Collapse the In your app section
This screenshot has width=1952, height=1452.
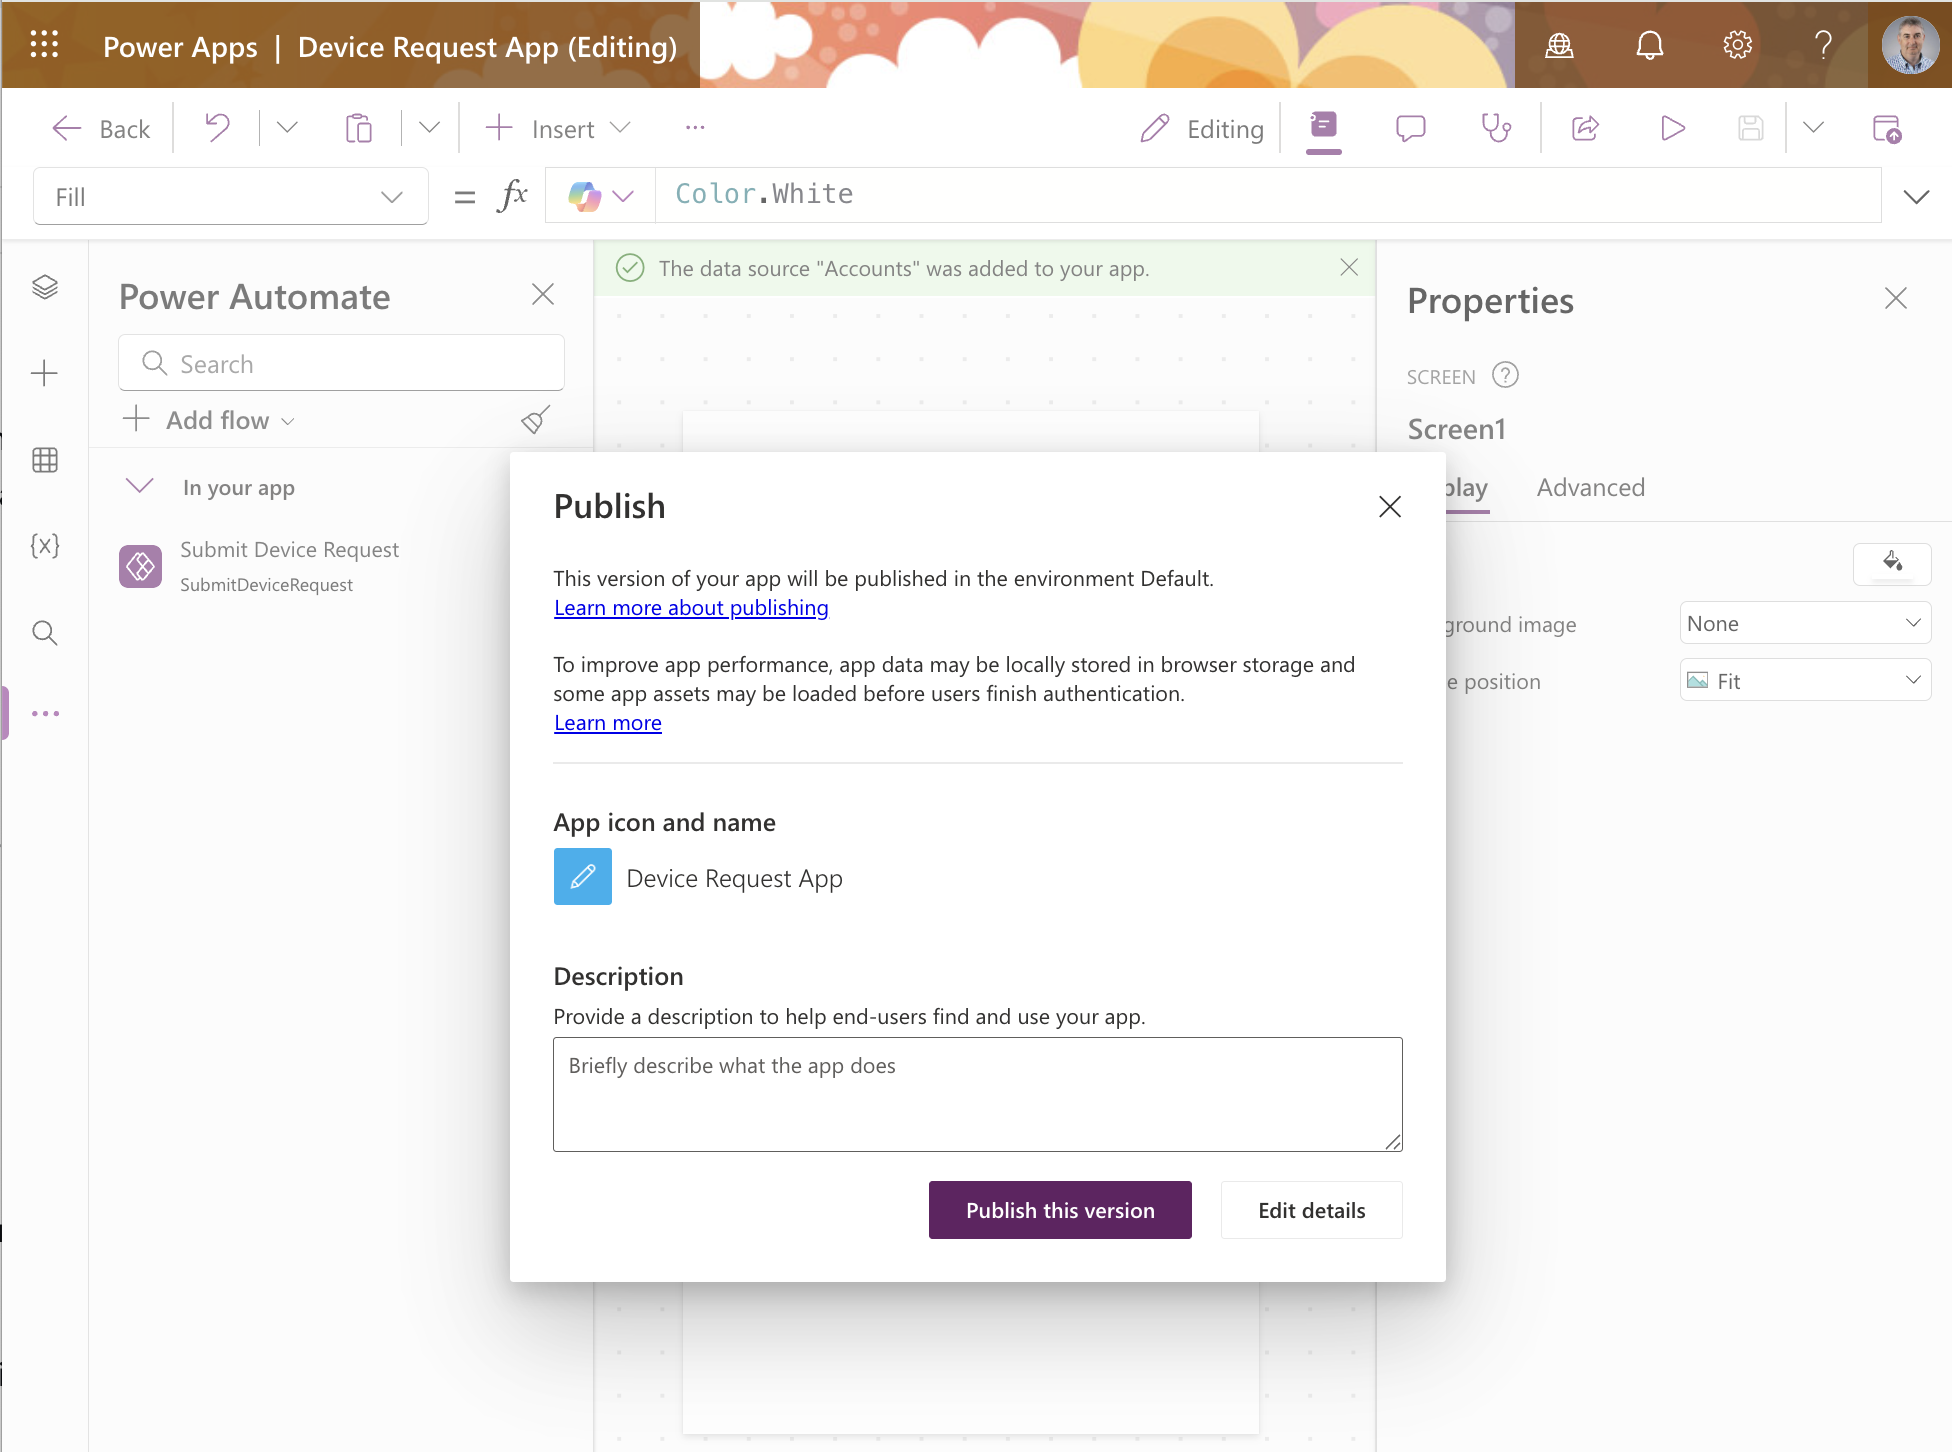(140, 487)
